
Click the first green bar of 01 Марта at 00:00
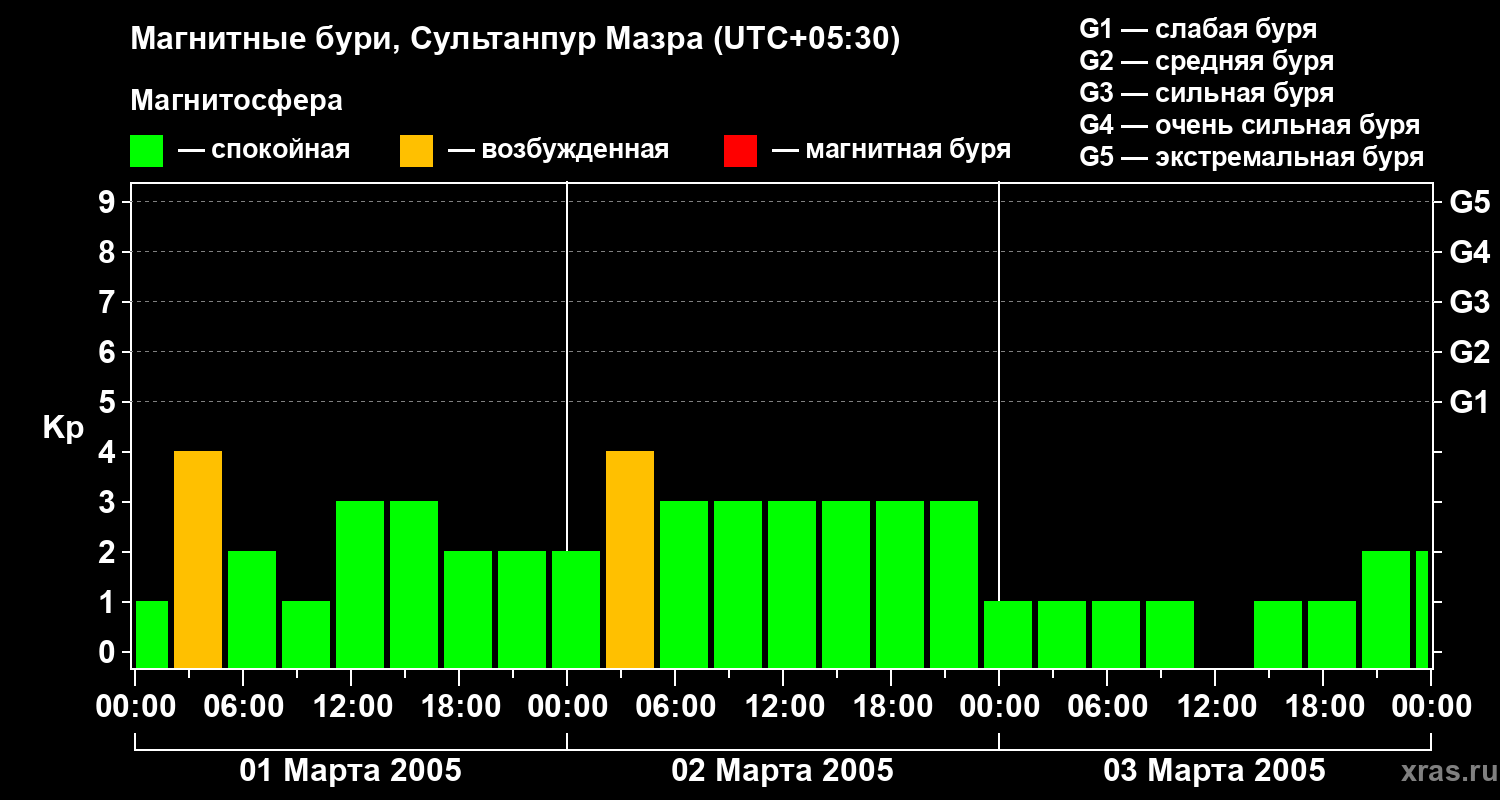pos(152,635)
